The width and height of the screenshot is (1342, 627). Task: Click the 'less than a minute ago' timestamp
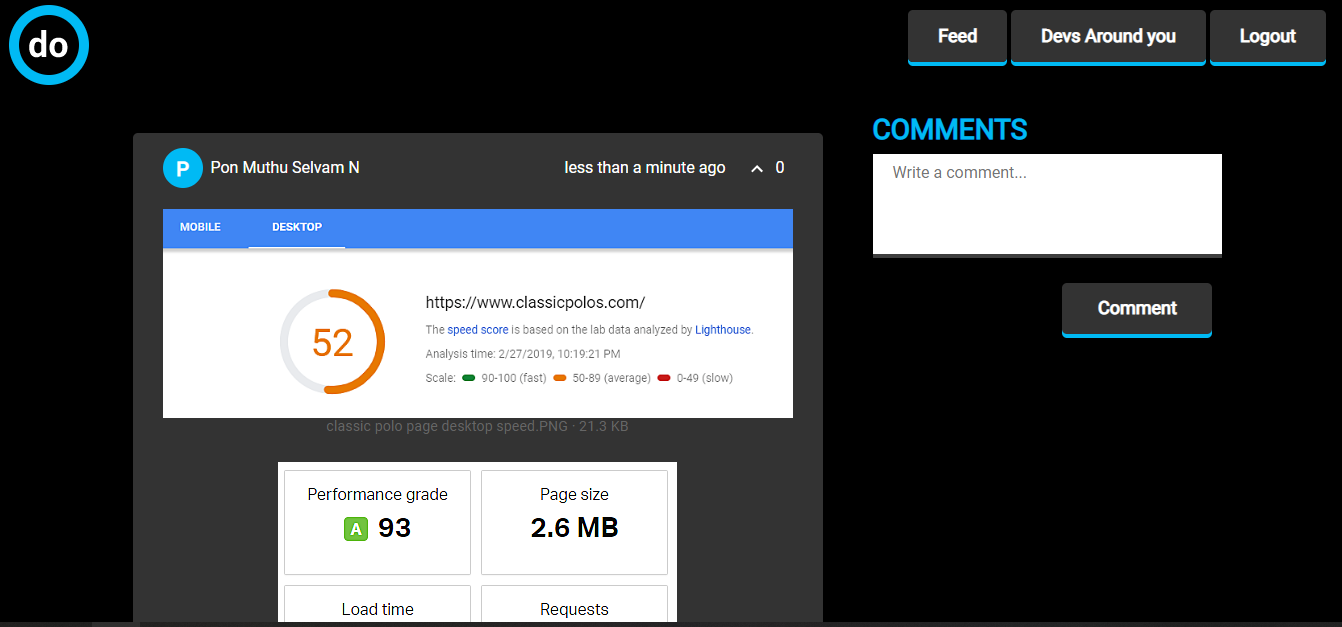click(645, 168)
